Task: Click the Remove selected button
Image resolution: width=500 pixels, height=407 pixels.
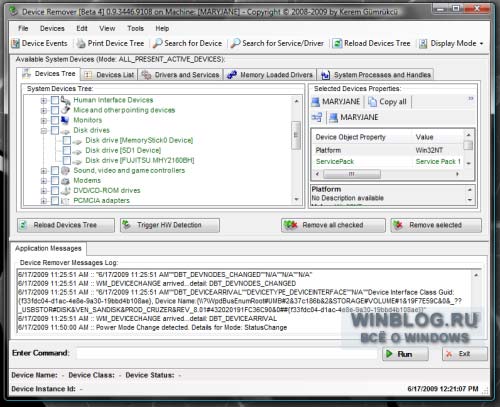Action: (x=436, y=225)
